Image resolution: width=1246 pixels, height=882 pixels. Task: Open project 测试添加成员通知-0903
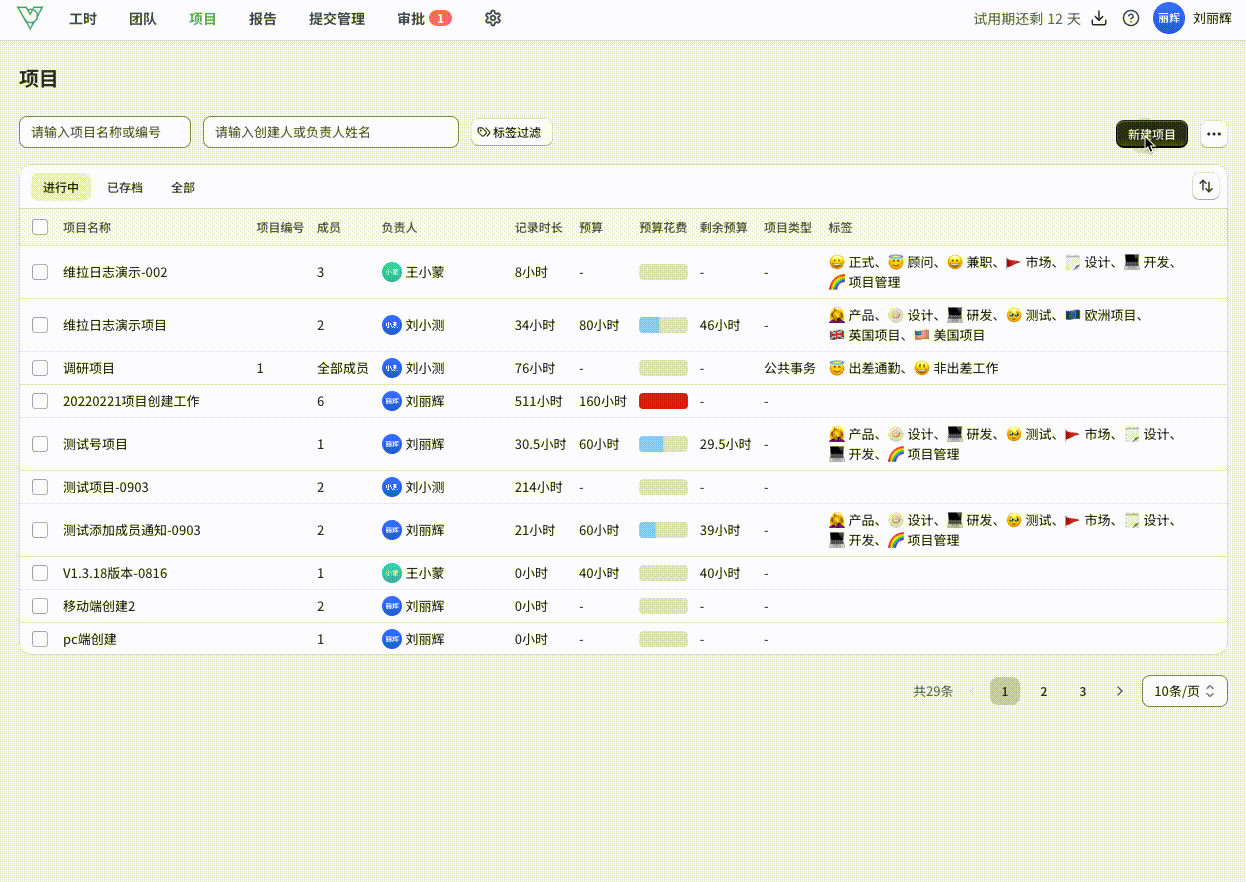click(132, 530)
